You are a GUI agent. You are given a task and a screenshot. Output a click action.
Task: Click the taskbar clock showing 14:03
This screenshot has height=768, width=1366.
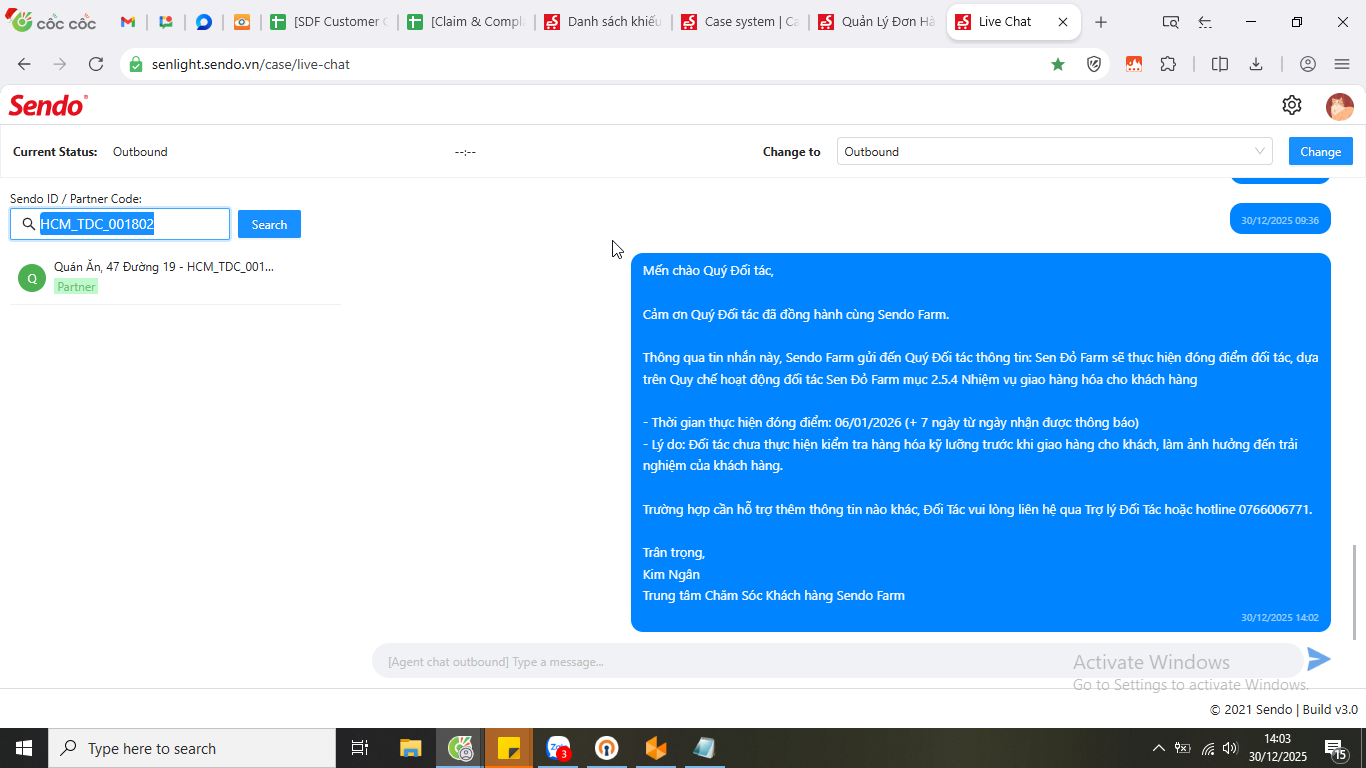coord(1277,748)
